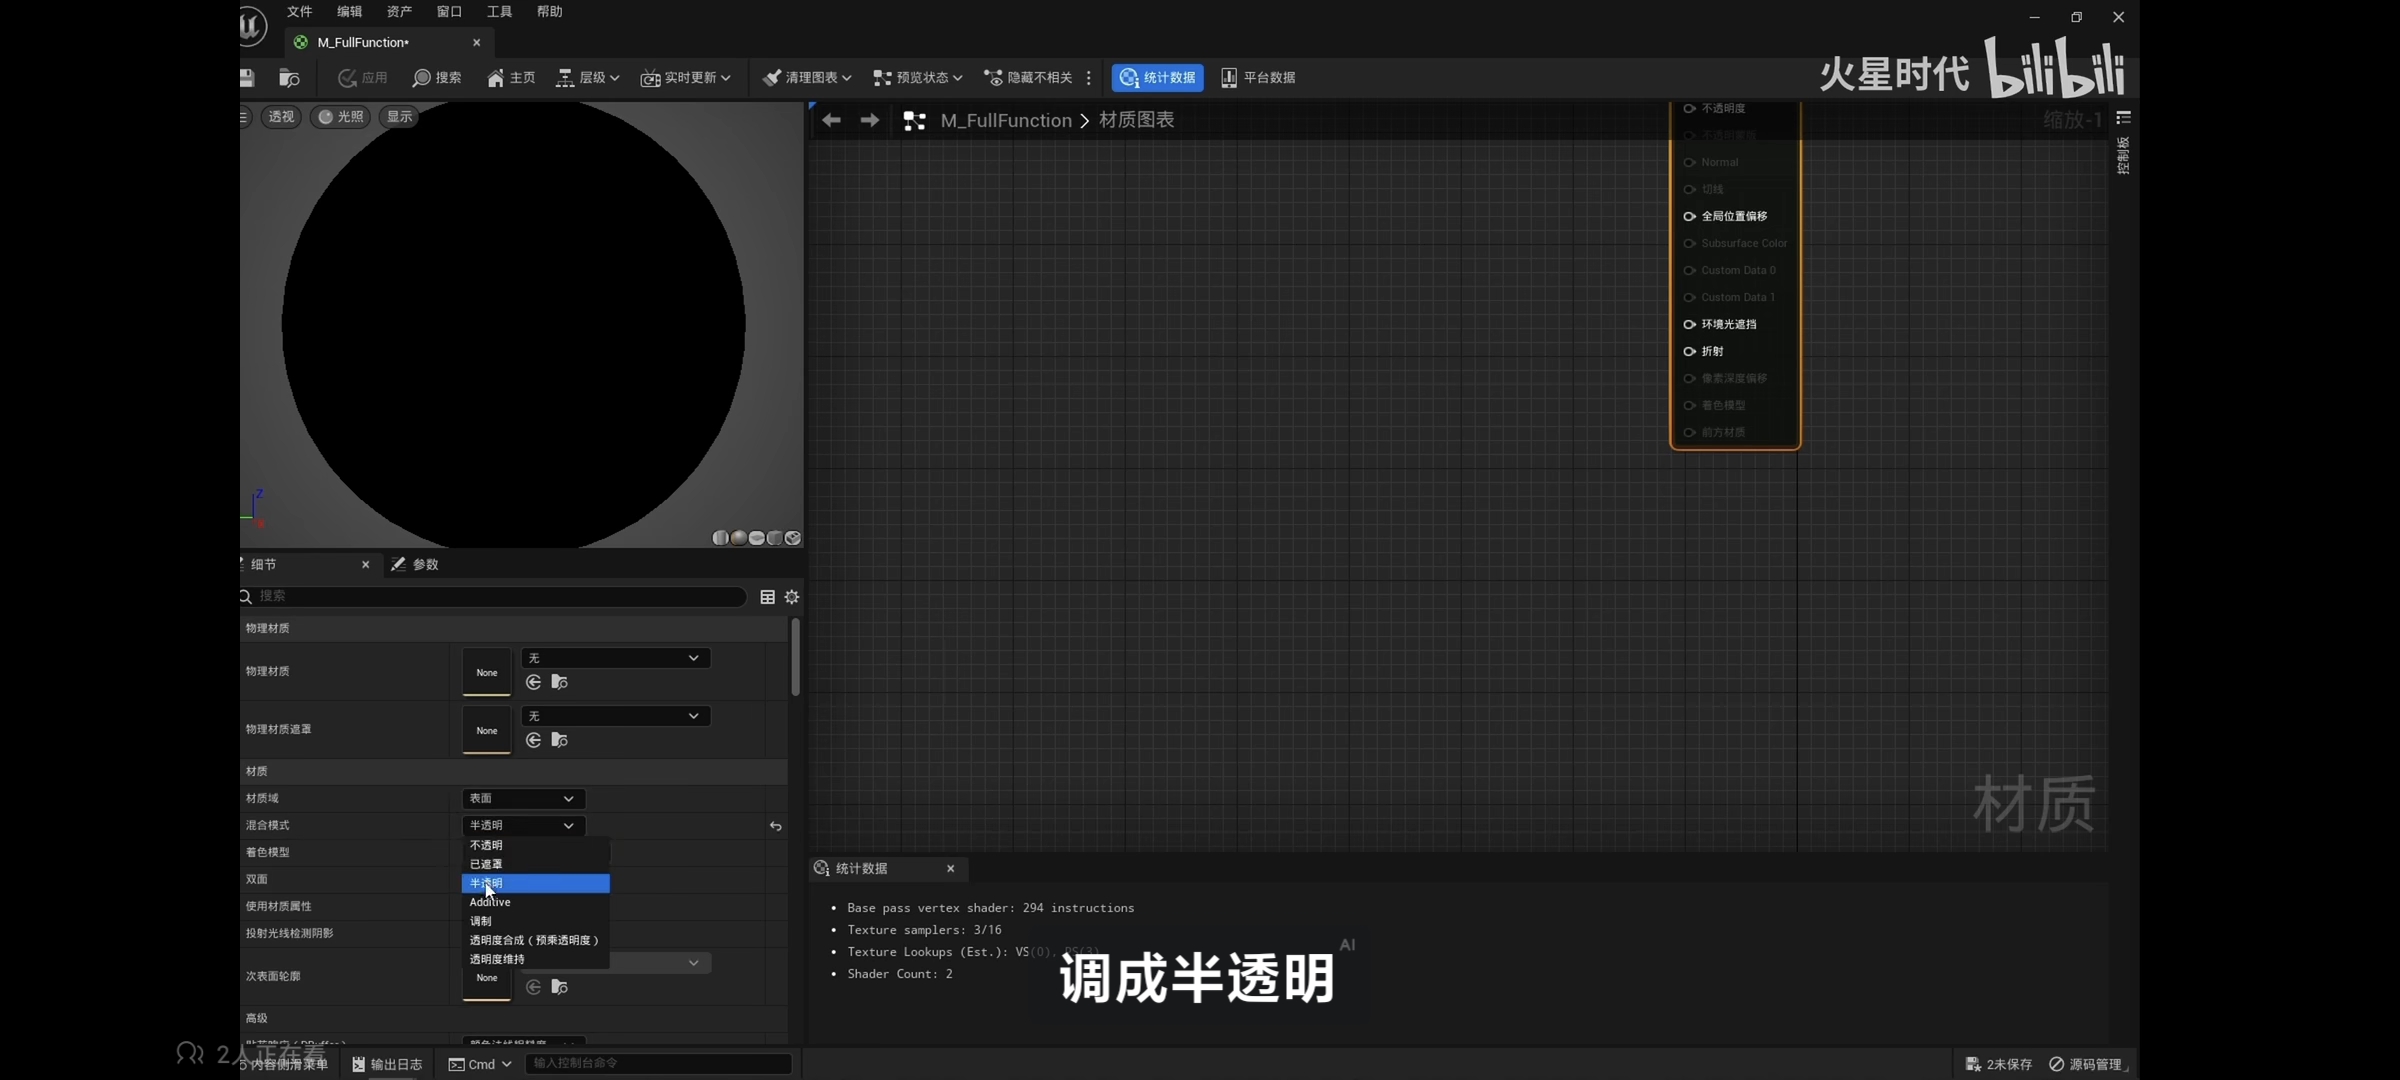The image size is (2400, 1080).
Task: Open the details panel settings gear
Action: coord(792,597)
